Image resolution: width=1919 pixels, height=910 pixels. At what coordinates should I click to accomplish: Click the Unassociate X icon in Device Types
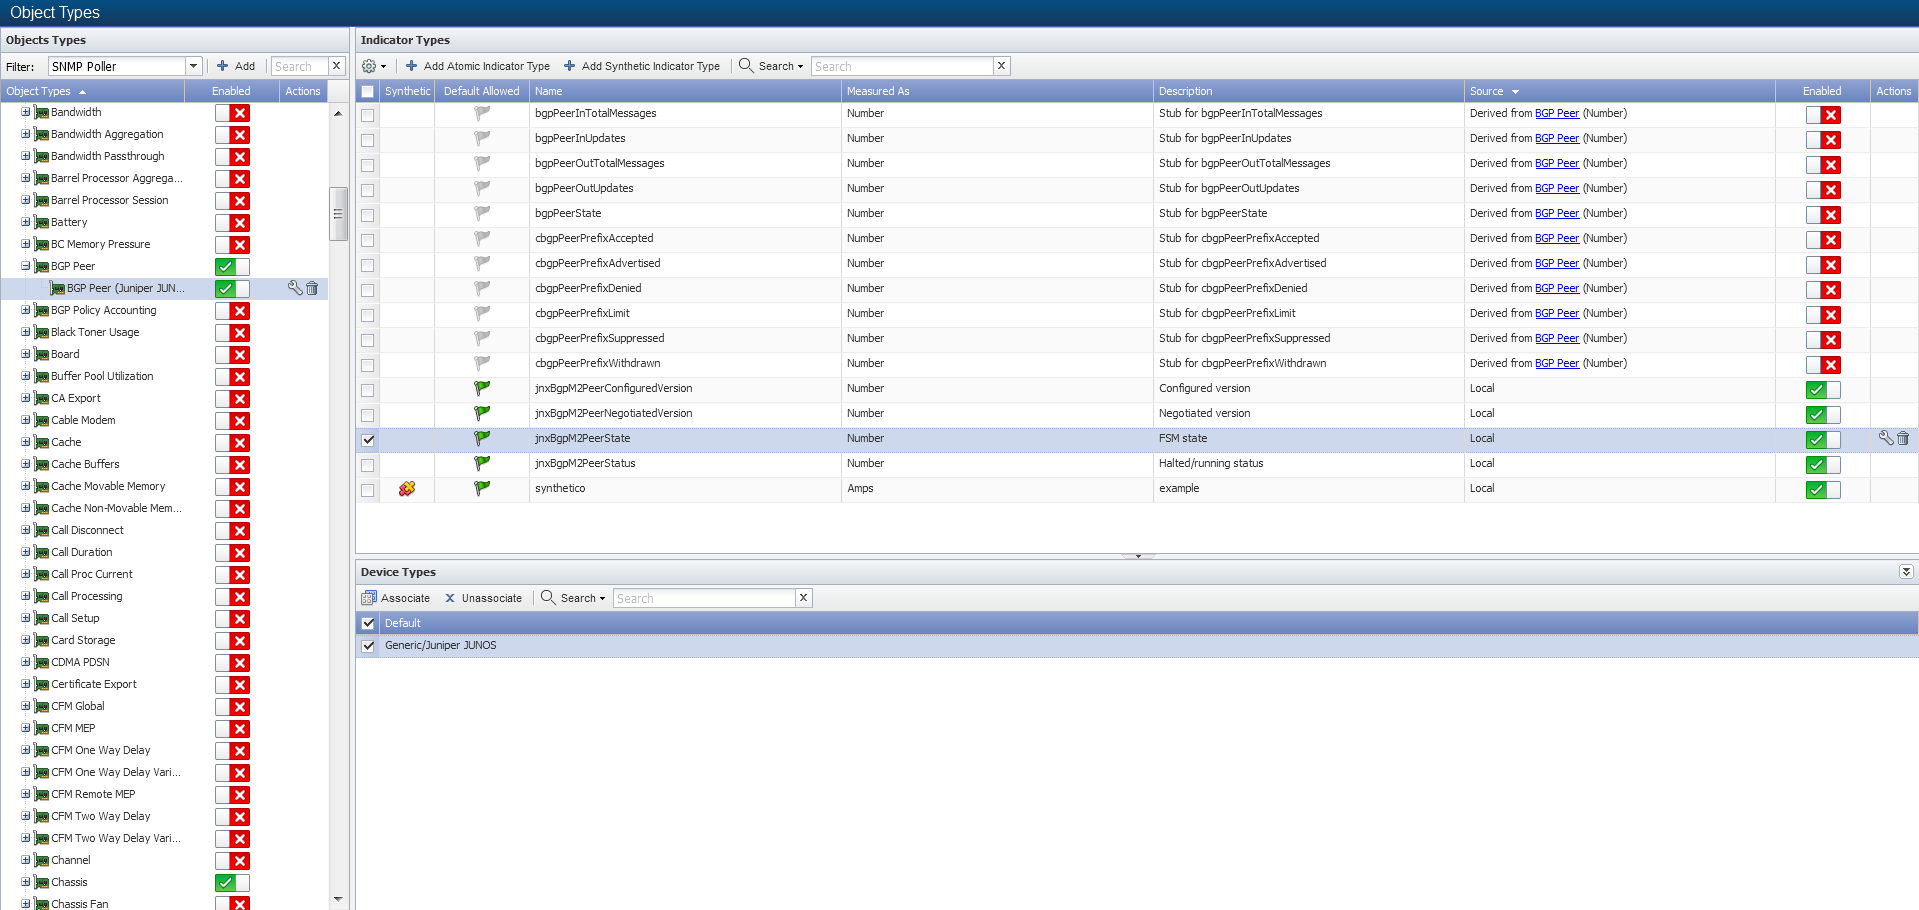pyautogui.click(x=450, y=598)
